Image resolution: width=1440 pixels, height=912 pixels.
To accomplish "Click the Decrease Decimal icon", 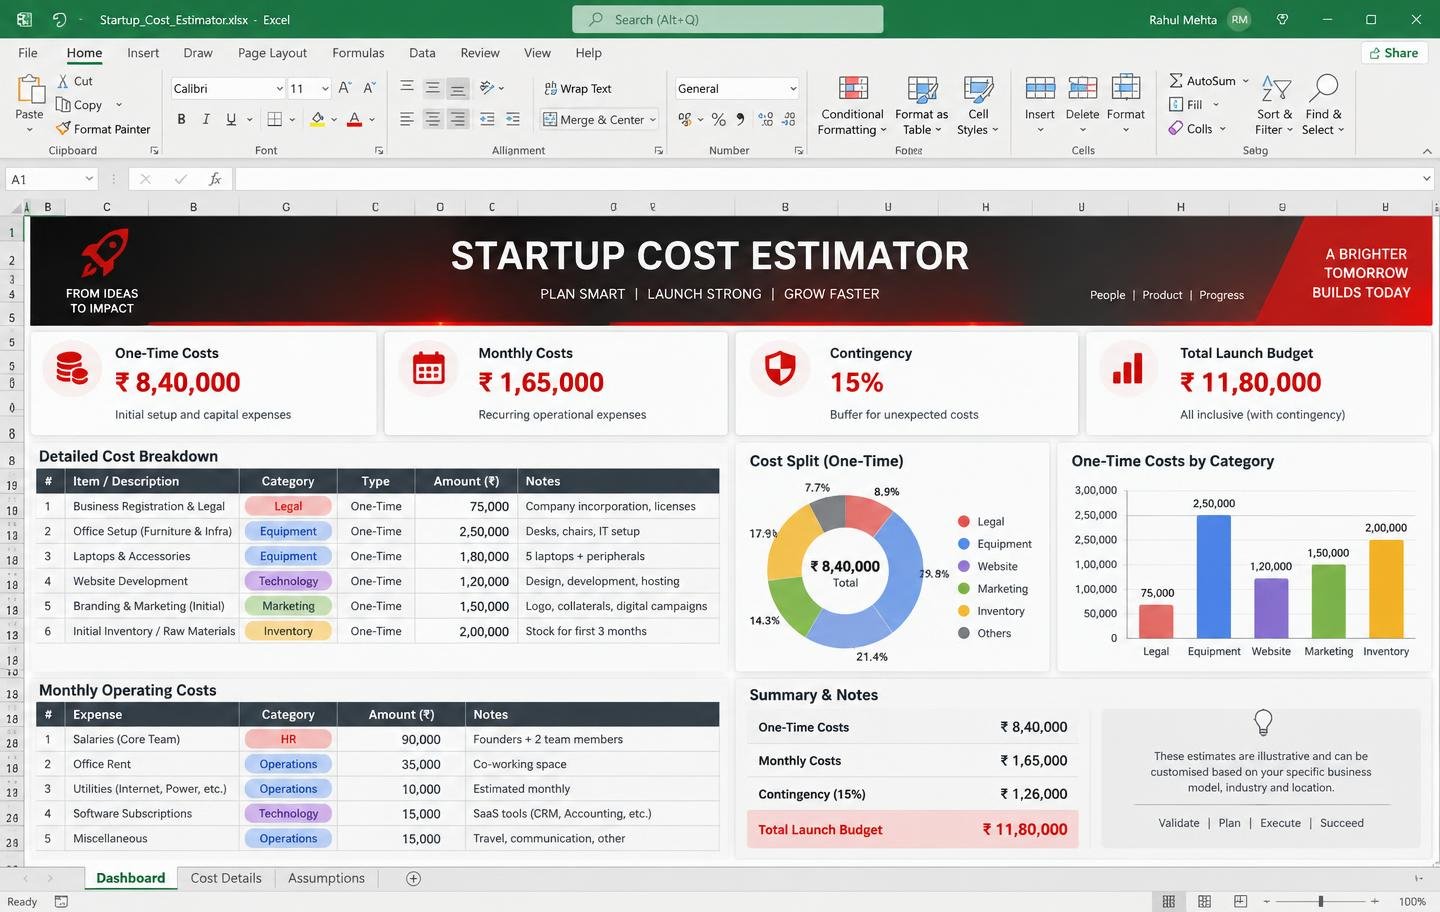I will click(789, 119).
